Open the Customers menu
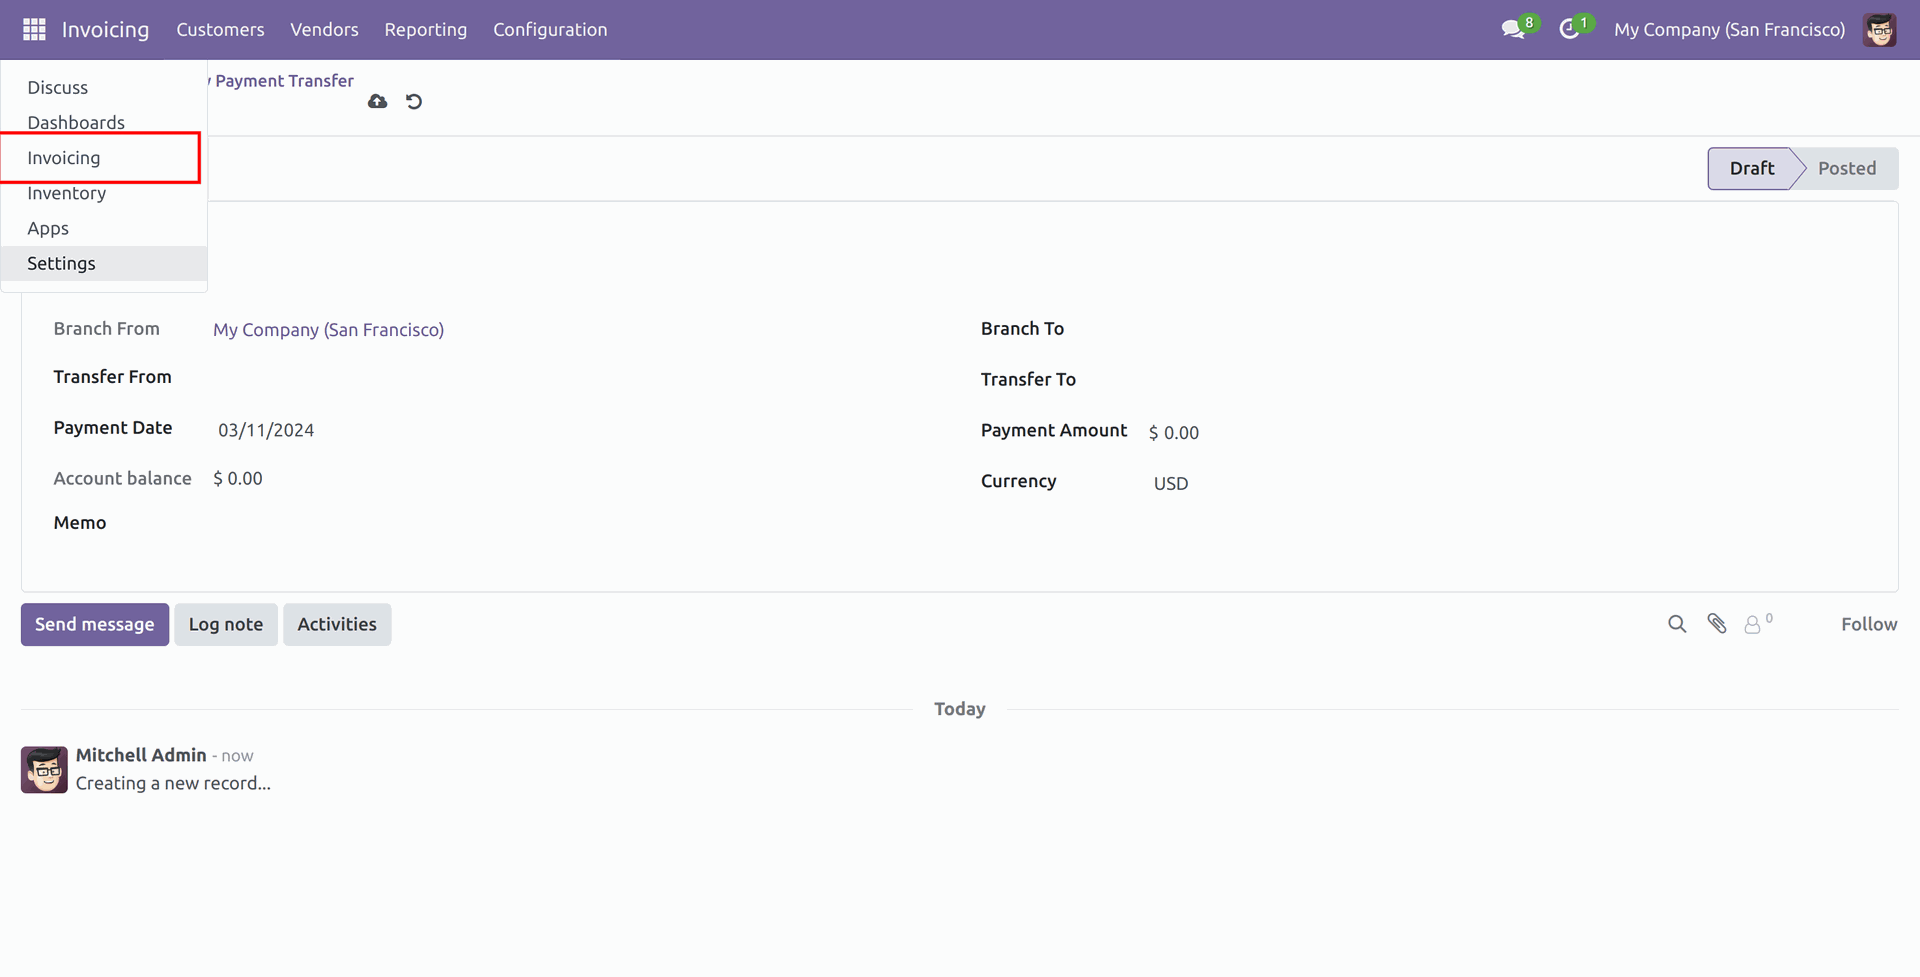Viewport: 1920px width, 977px height. [x=220, y=30]
